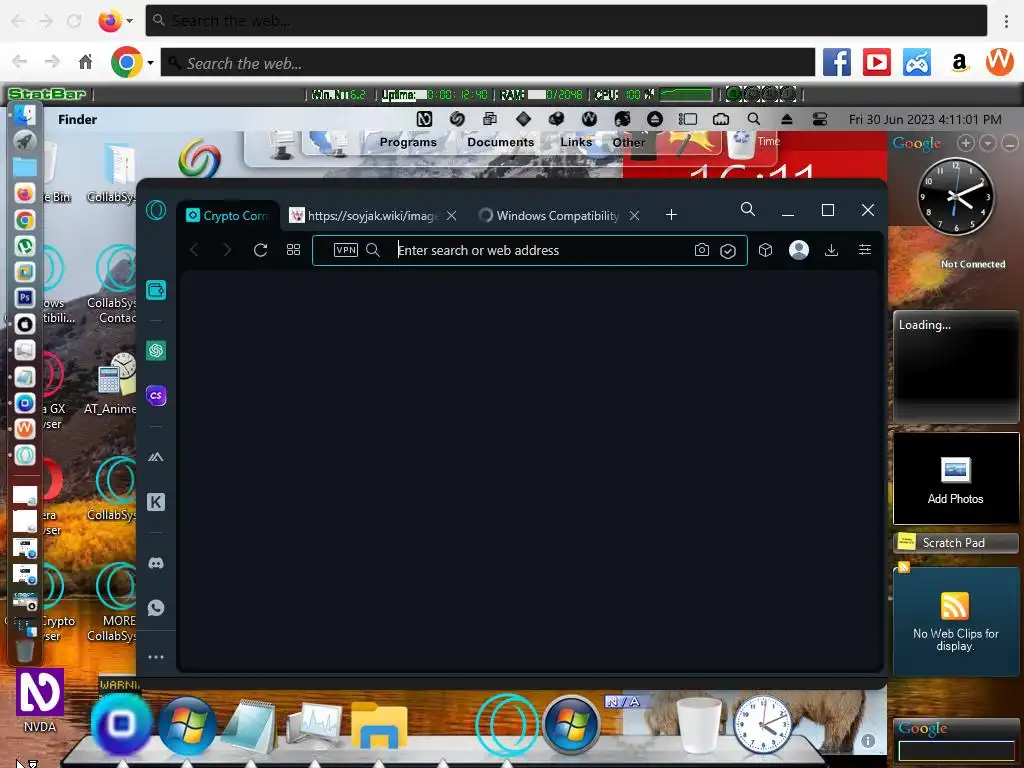Click the StatBar logo label
This screenshot has height=768, width=1024.
pyautogui.click(x=46, y=95)
